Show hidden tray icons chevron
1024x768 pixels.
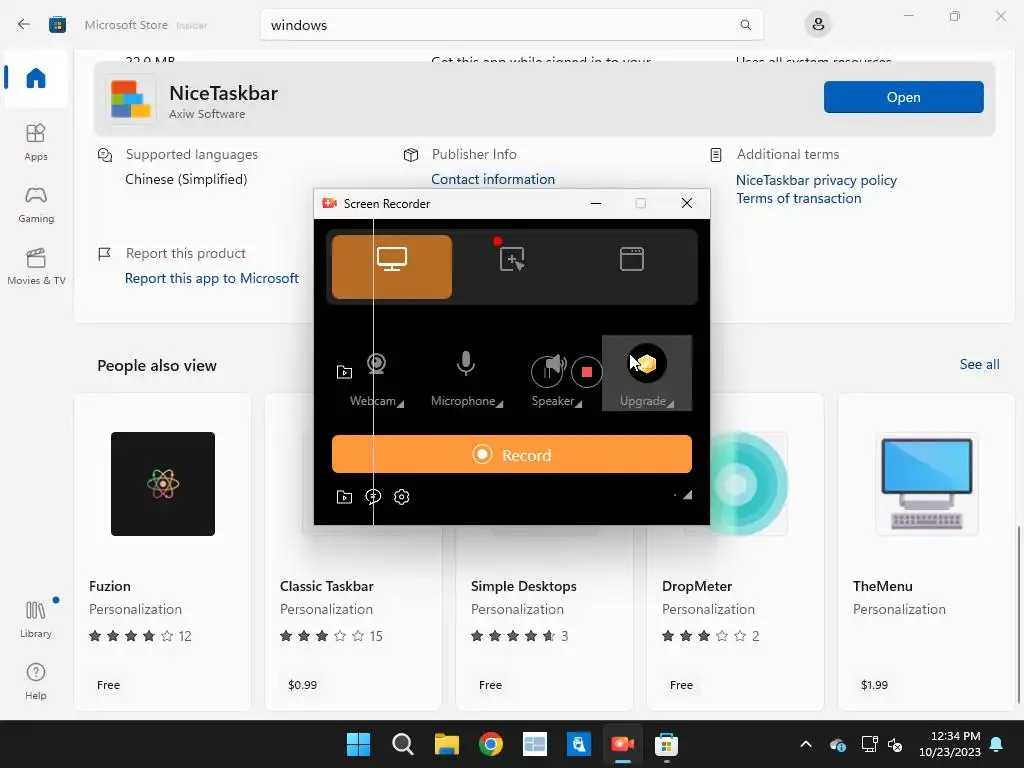tap(806, 744)
